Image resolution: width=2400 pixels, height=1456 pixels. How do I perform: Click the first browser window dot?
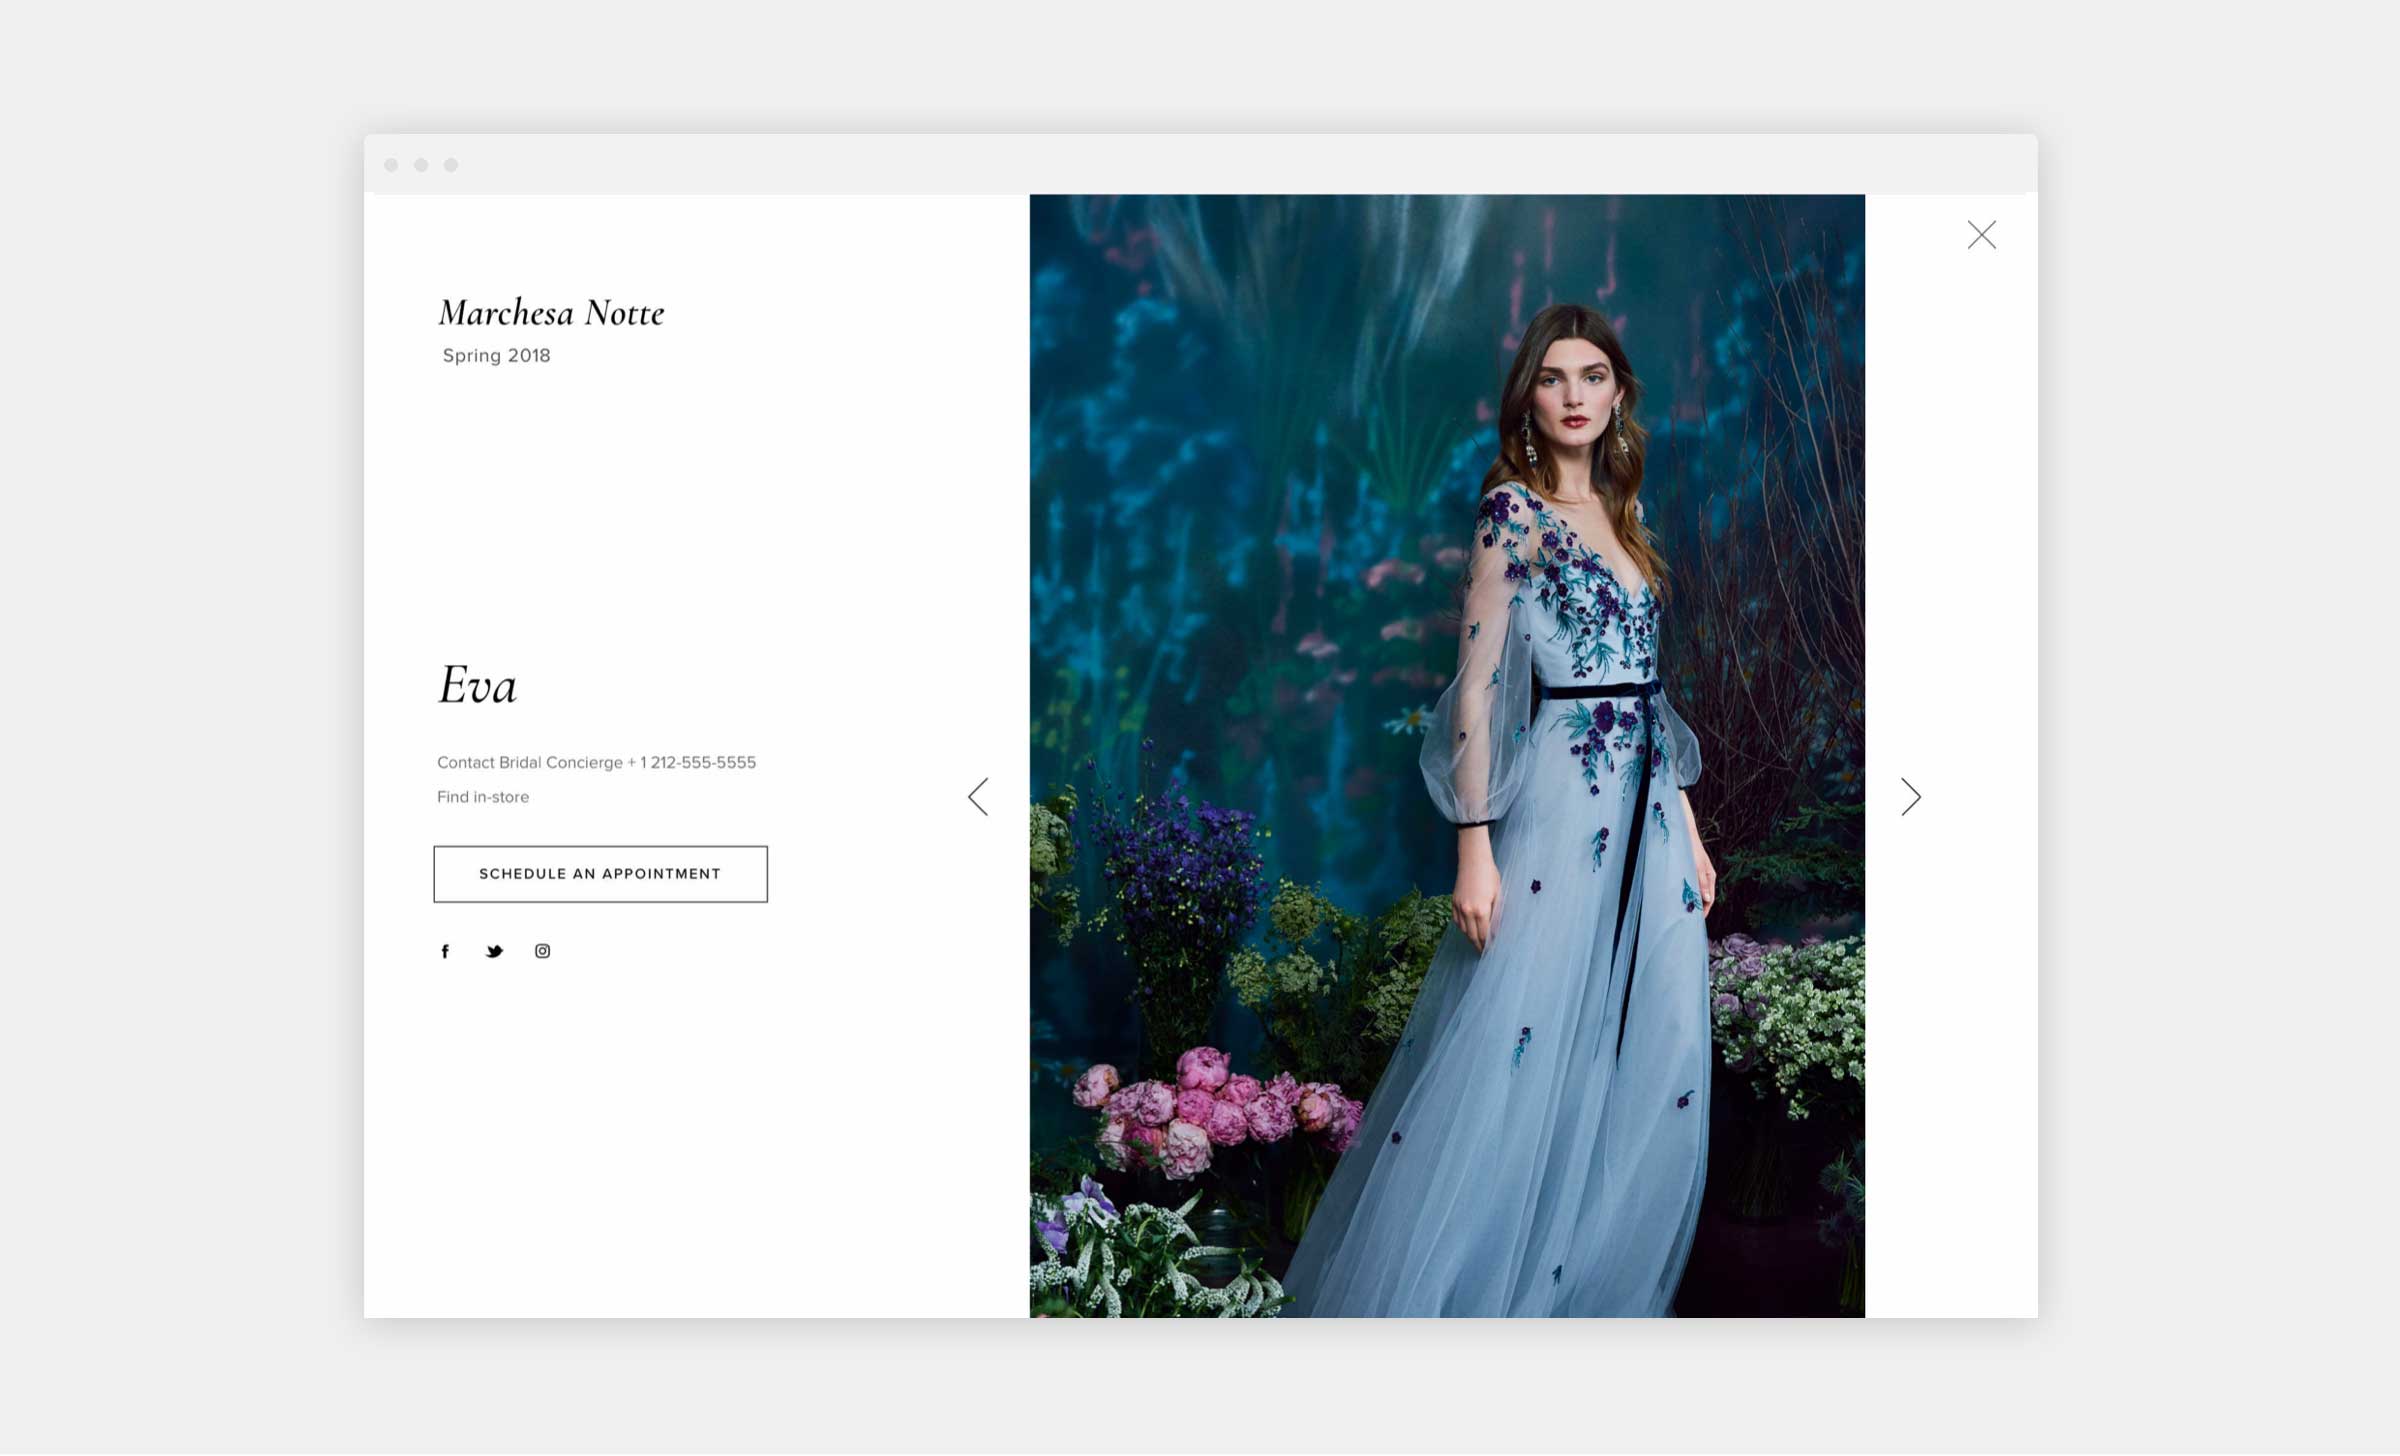point(392,165)
